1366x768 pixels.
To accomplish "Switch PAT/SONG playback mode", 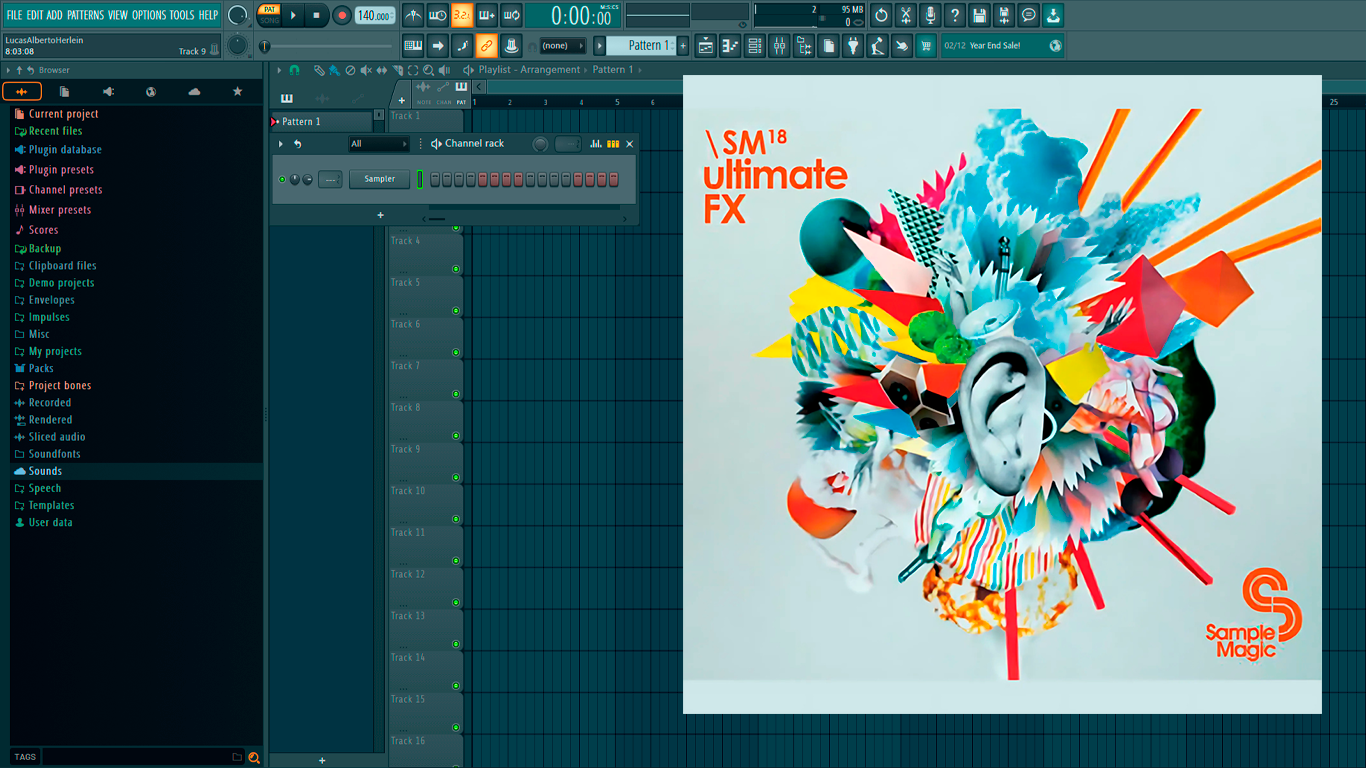I will point(269,15).
